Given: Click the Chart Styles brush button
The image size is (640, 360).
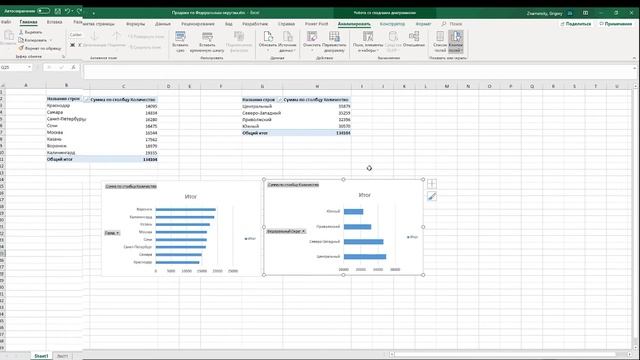Looking at the screenshot, I should 432,197.
